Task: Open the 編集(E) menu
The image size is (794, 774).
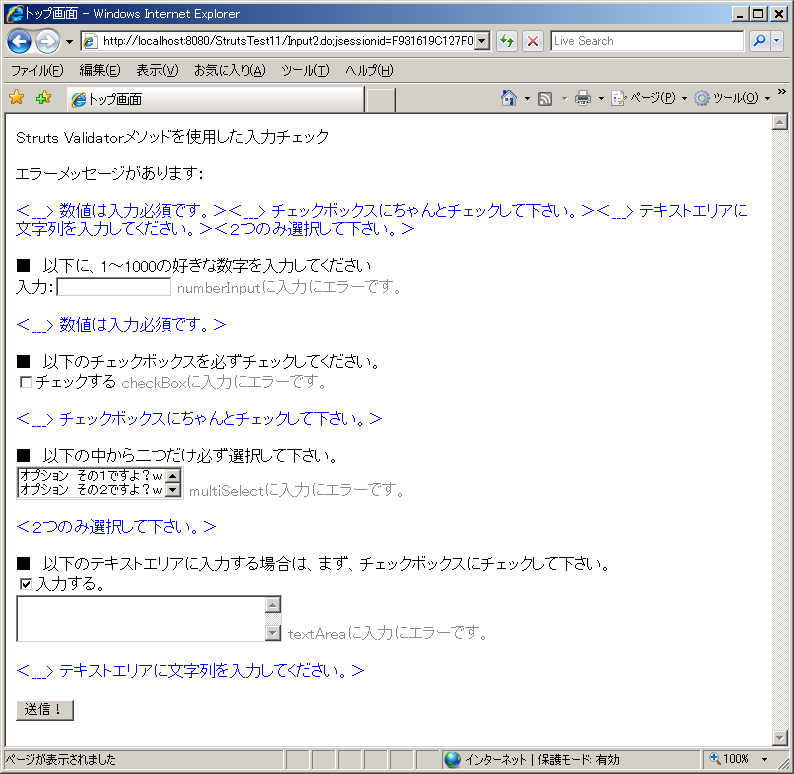Action: [x=100, y=70]
